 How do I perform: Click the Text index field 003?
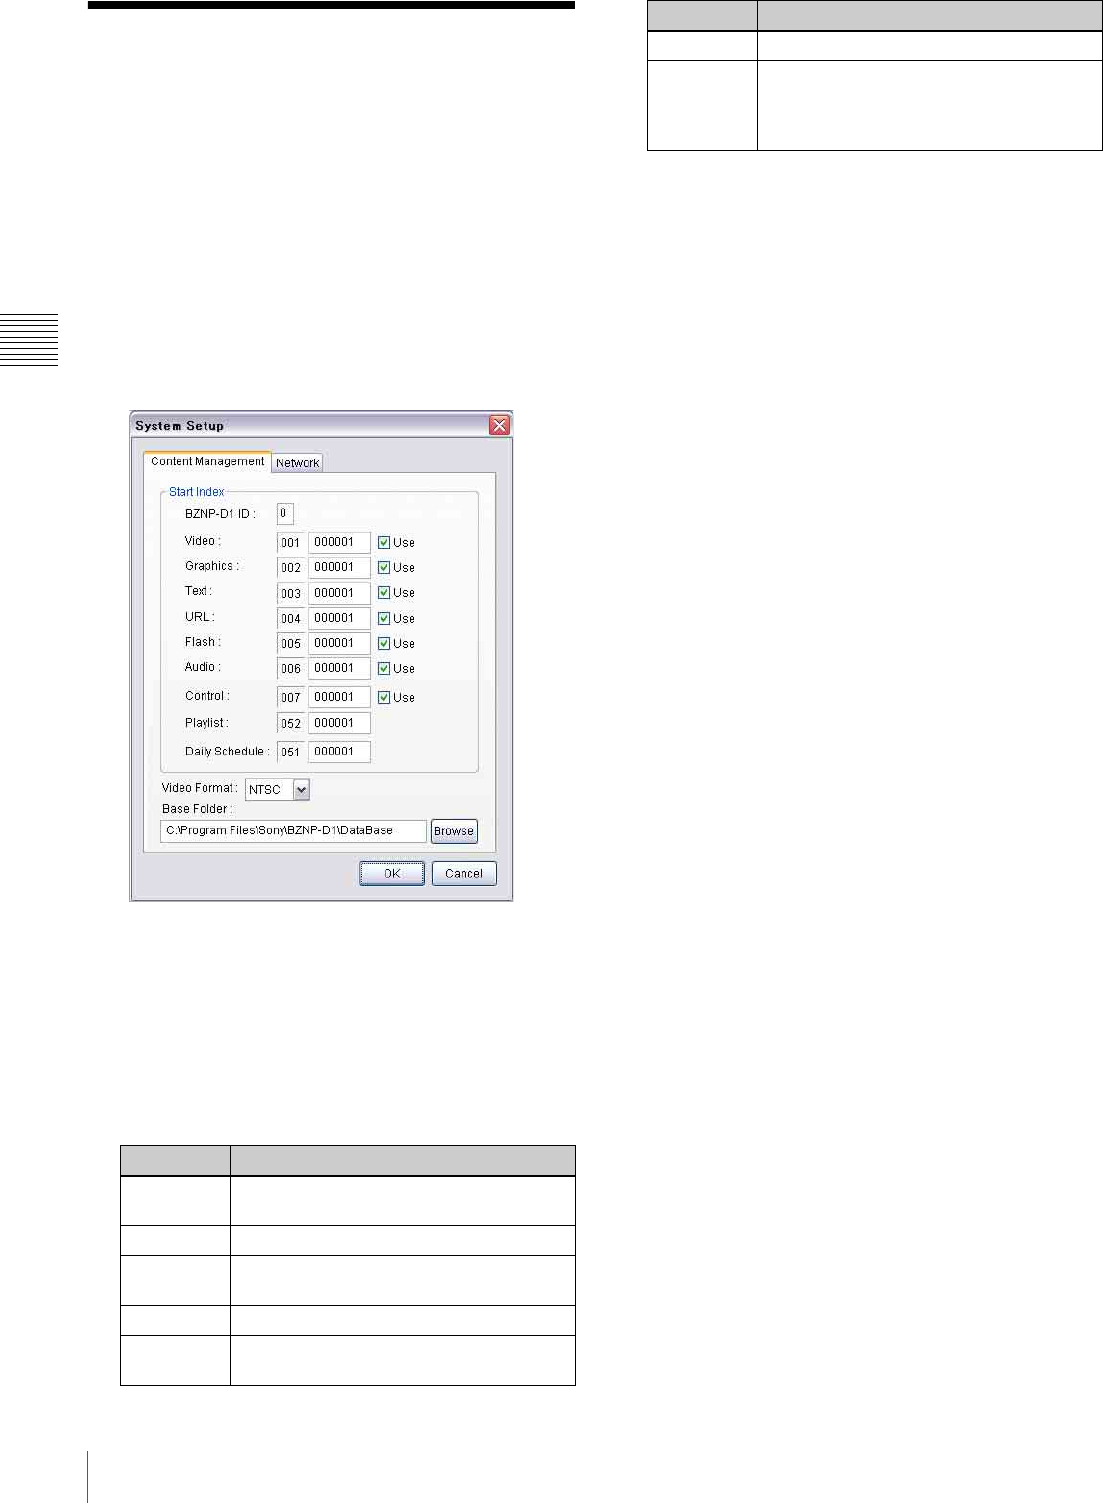pos(291,593)
